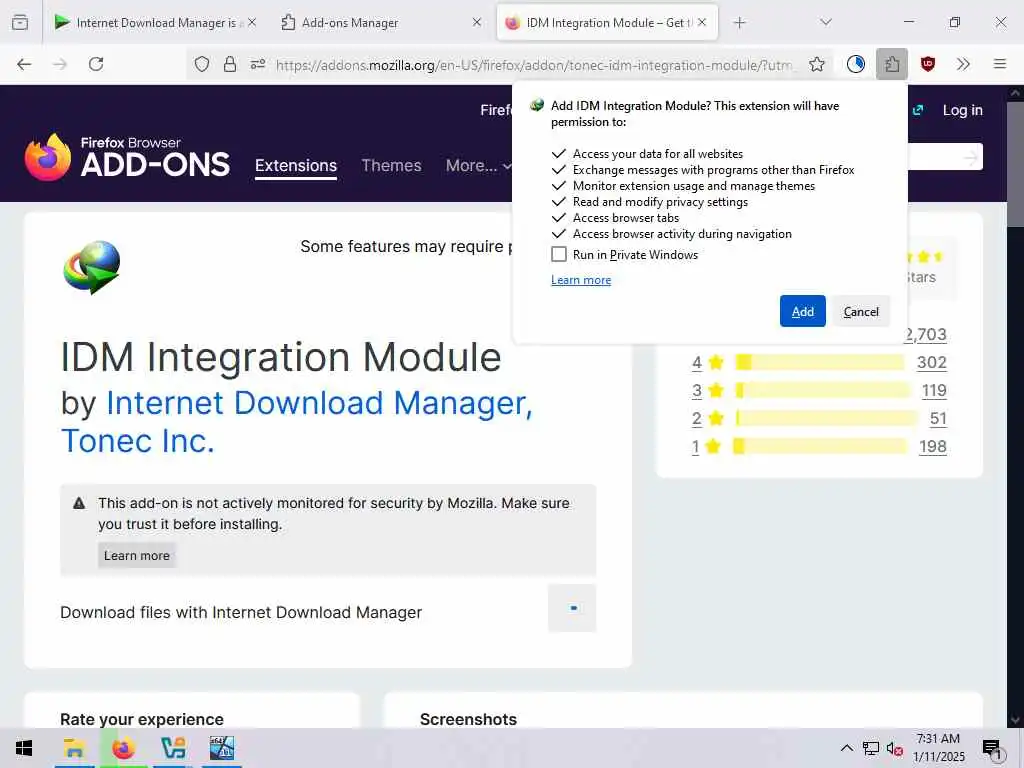Click the IDM Integration Module globe icon

pos(92,267)
